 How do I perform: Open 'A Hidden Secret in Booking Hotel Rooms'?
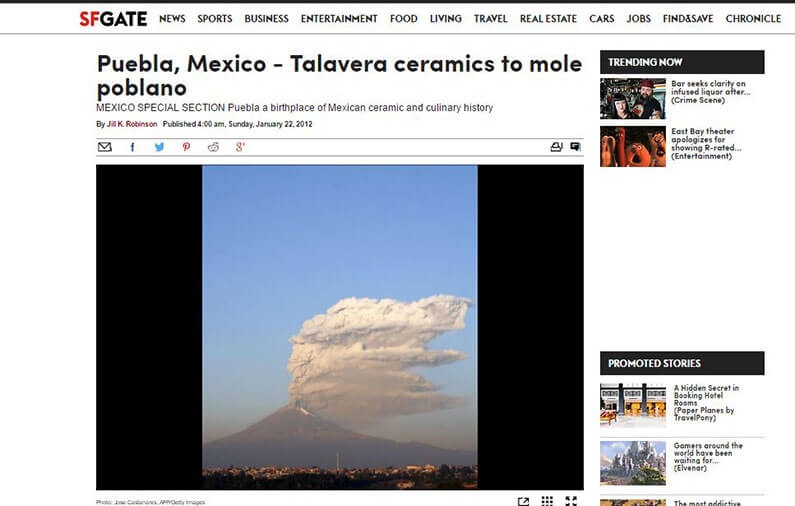pos(706,403)
